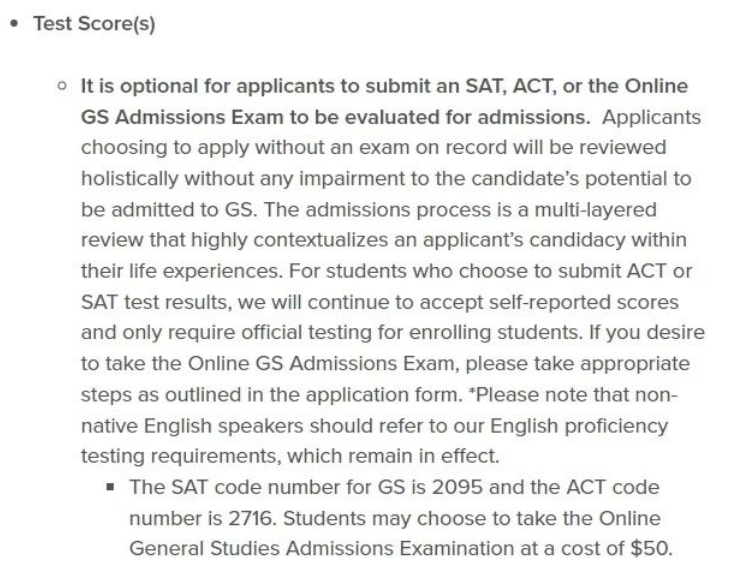730x571 pixels.
Task: Click the word 'holistically' in the paragraph
Action: coord(130,178)
